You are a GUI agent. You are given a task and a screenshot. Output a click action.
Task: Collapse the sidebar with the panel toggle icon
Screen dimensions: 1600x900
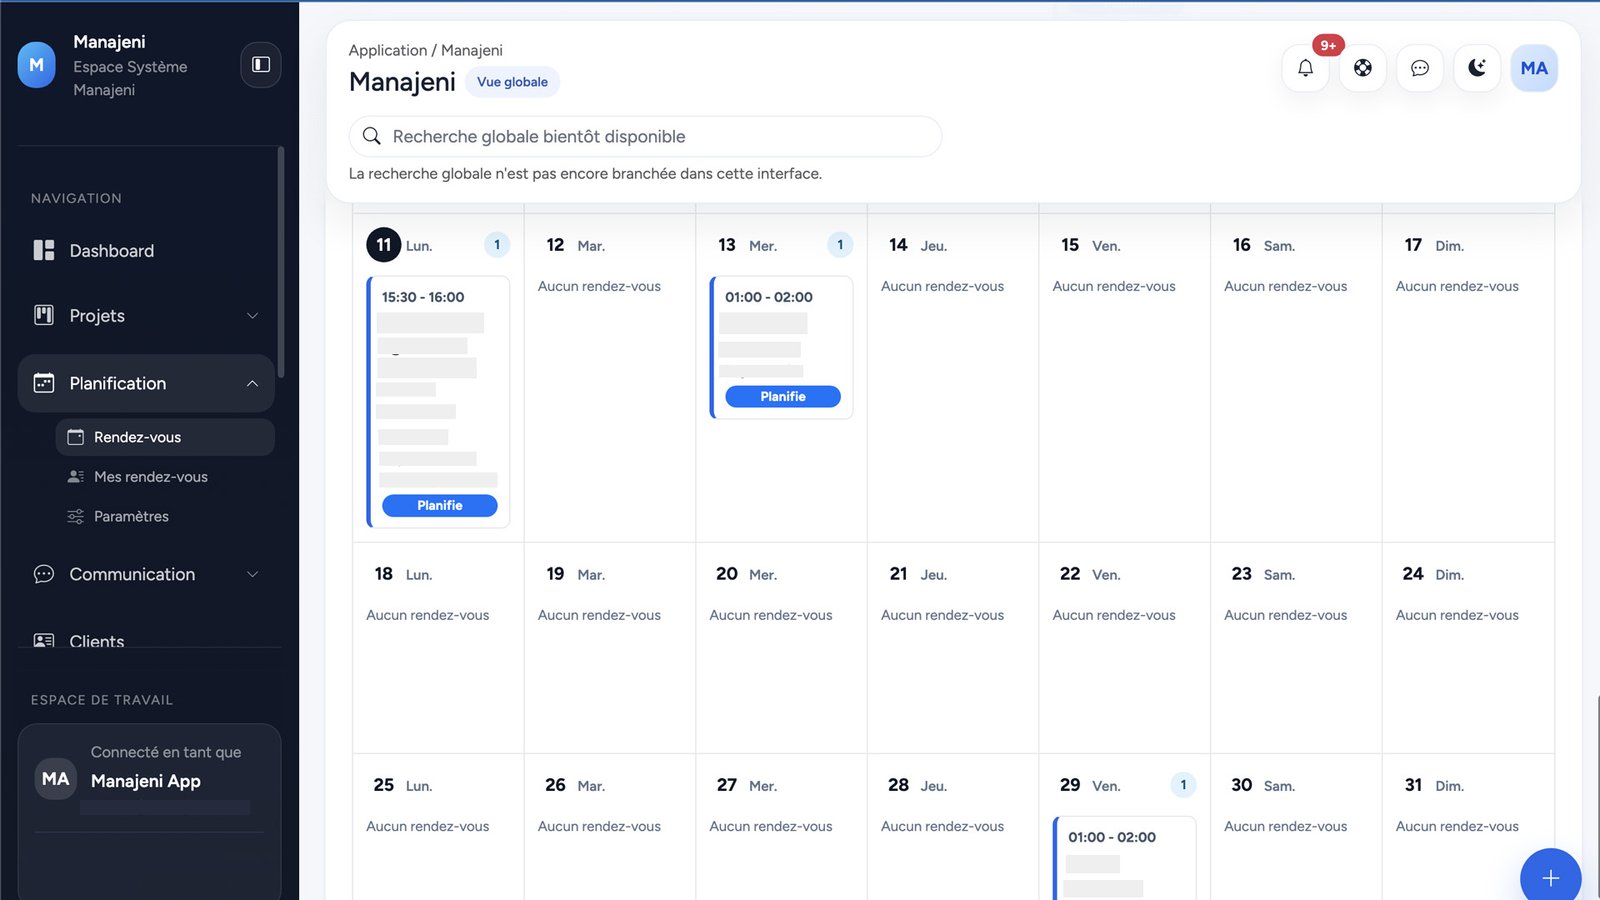[x=261, y=65]
